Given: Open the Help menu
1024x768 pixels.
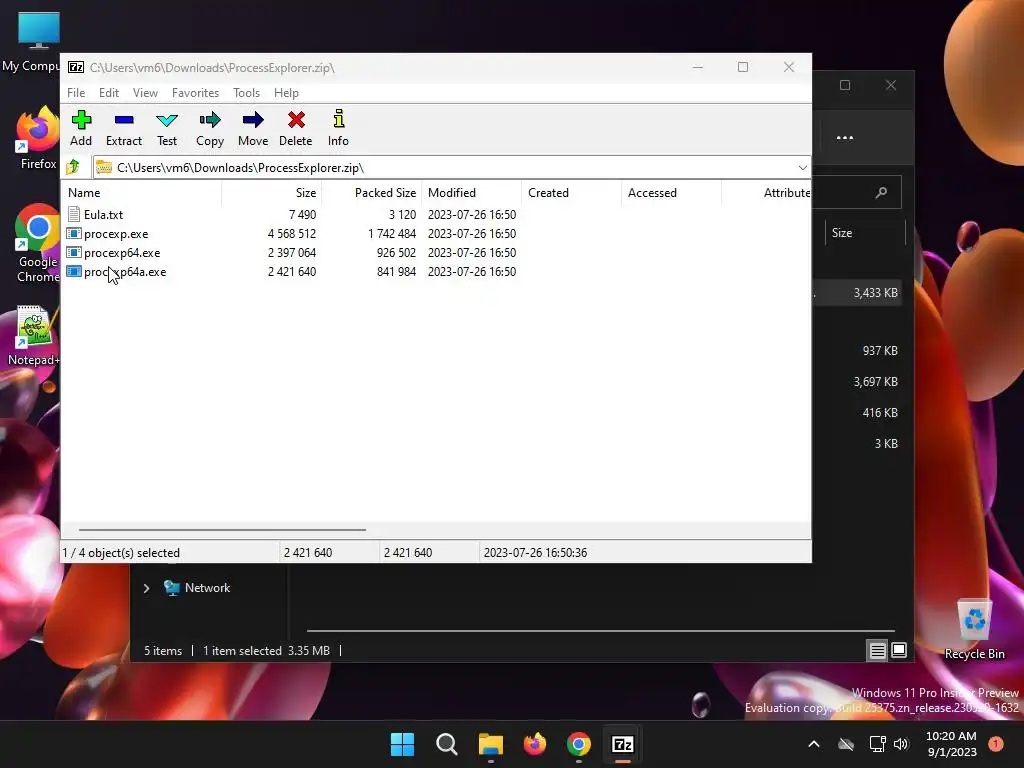Looking at the screenshot, I should click(286, 93).
